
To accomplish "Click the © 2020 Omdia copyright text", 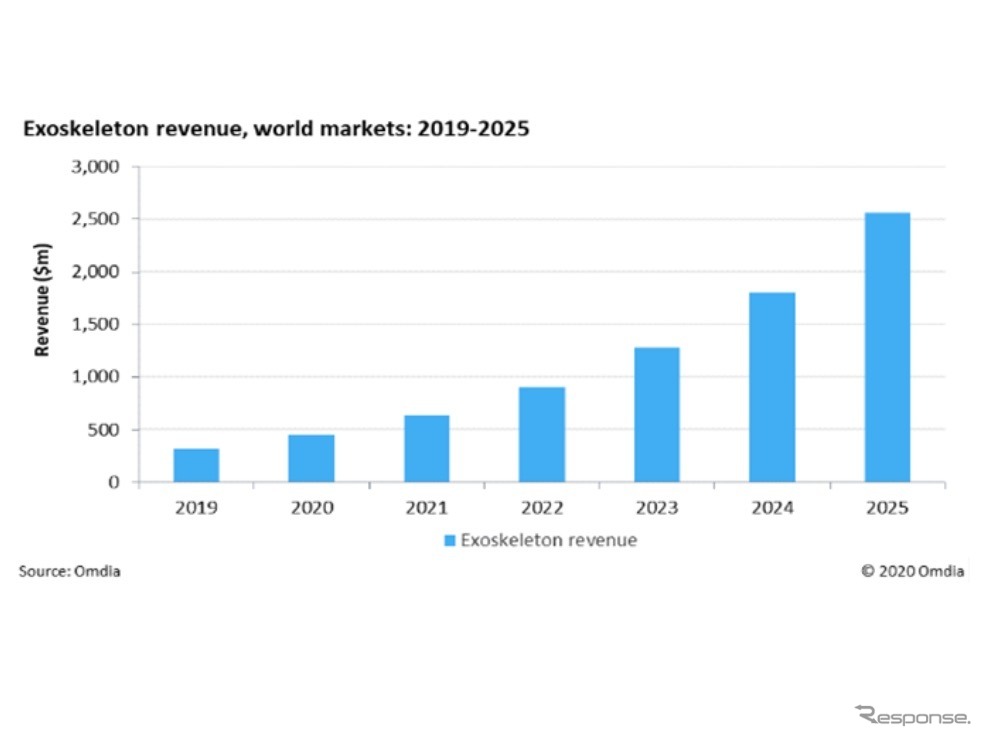I will click(912, 572).
